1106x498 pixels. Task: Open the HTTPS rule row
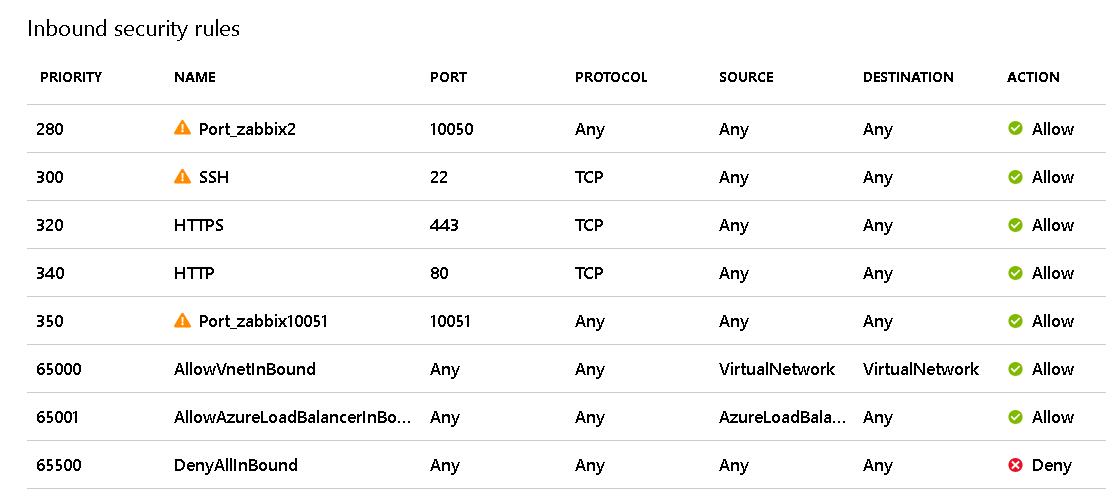coord(199,225)
